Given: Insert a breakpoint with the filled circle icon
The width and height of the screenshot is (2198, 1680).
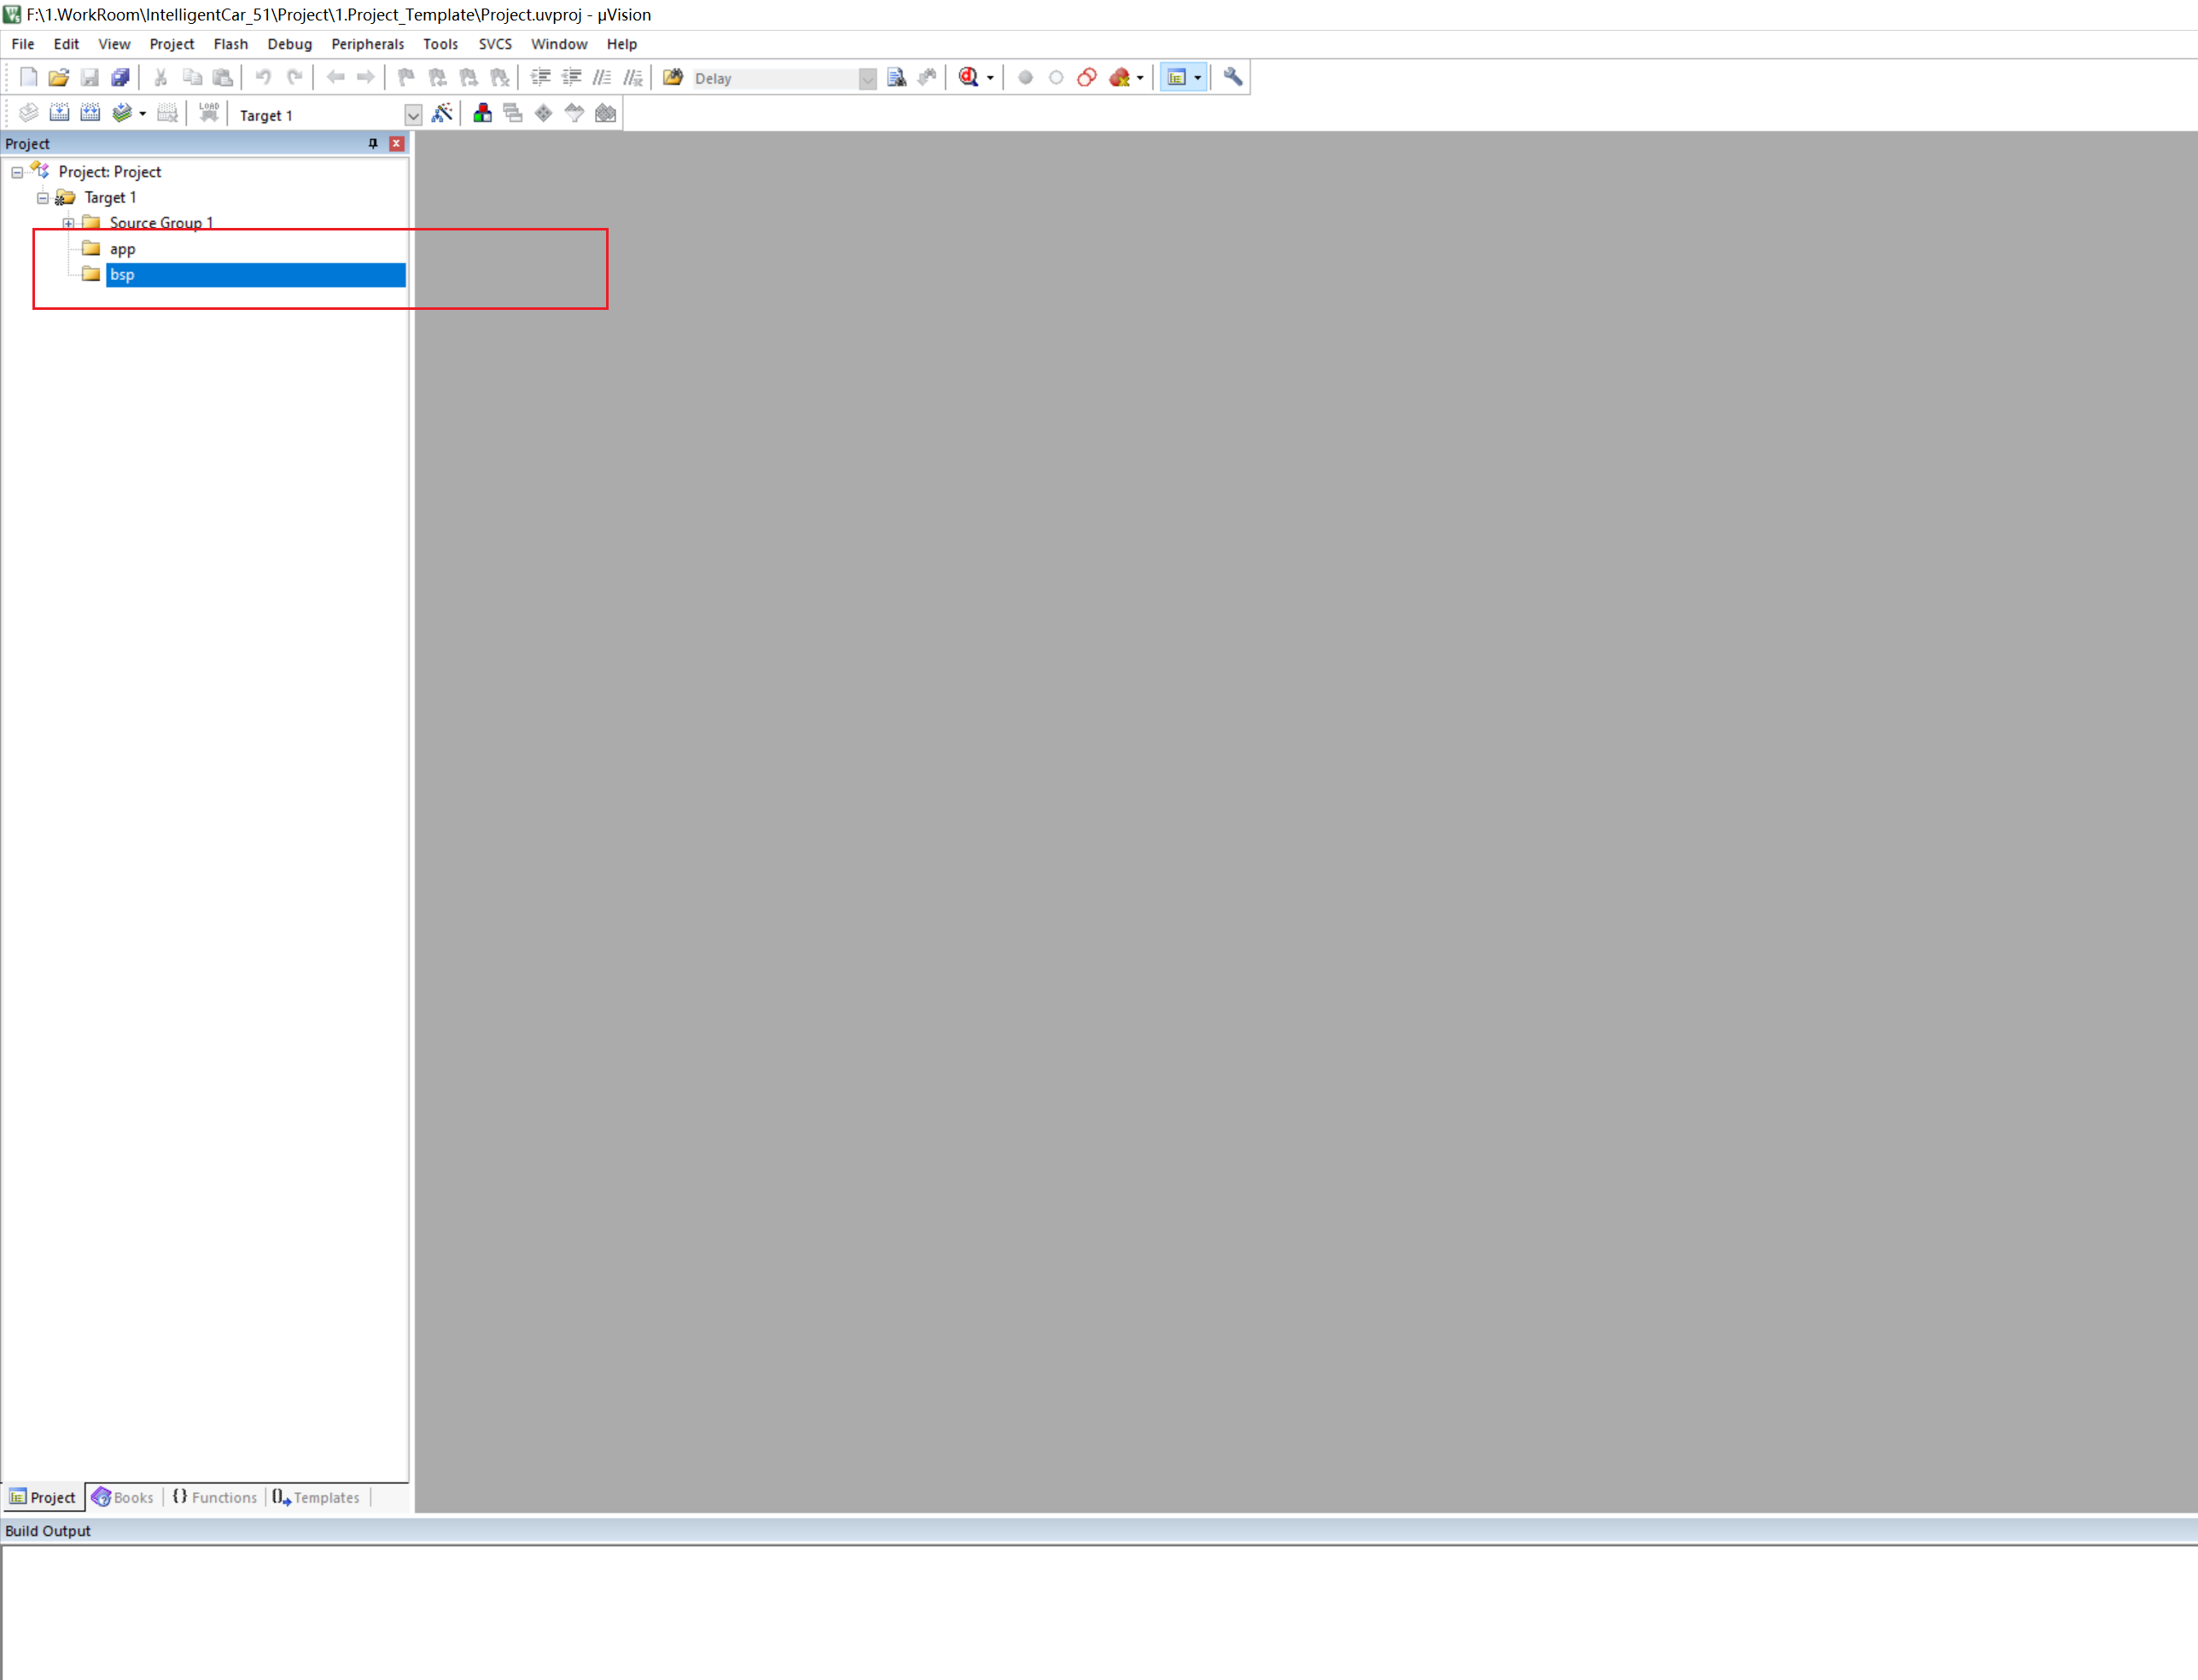Looking at the screenshot, I should (x=1025, y=77).
